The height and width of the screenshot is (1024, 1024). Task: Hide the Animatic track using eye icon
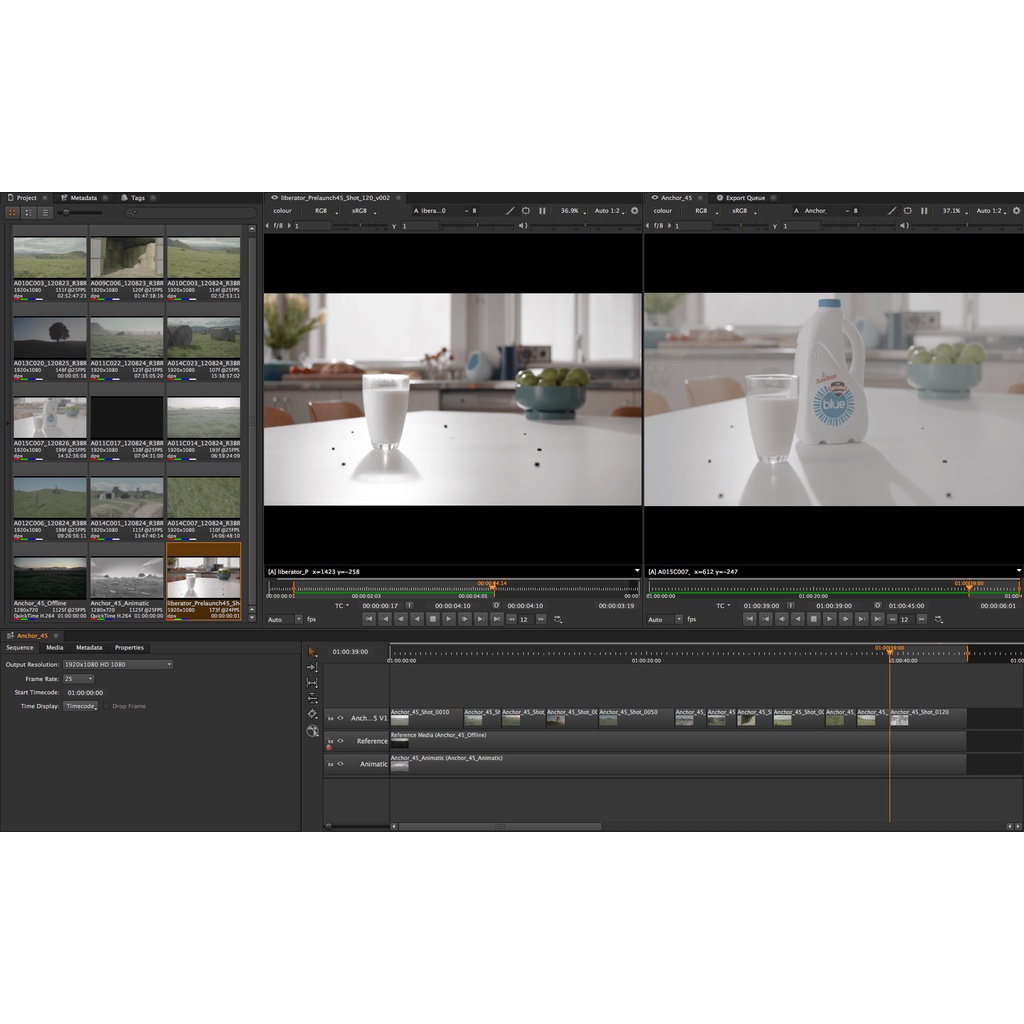click(340, 764)
